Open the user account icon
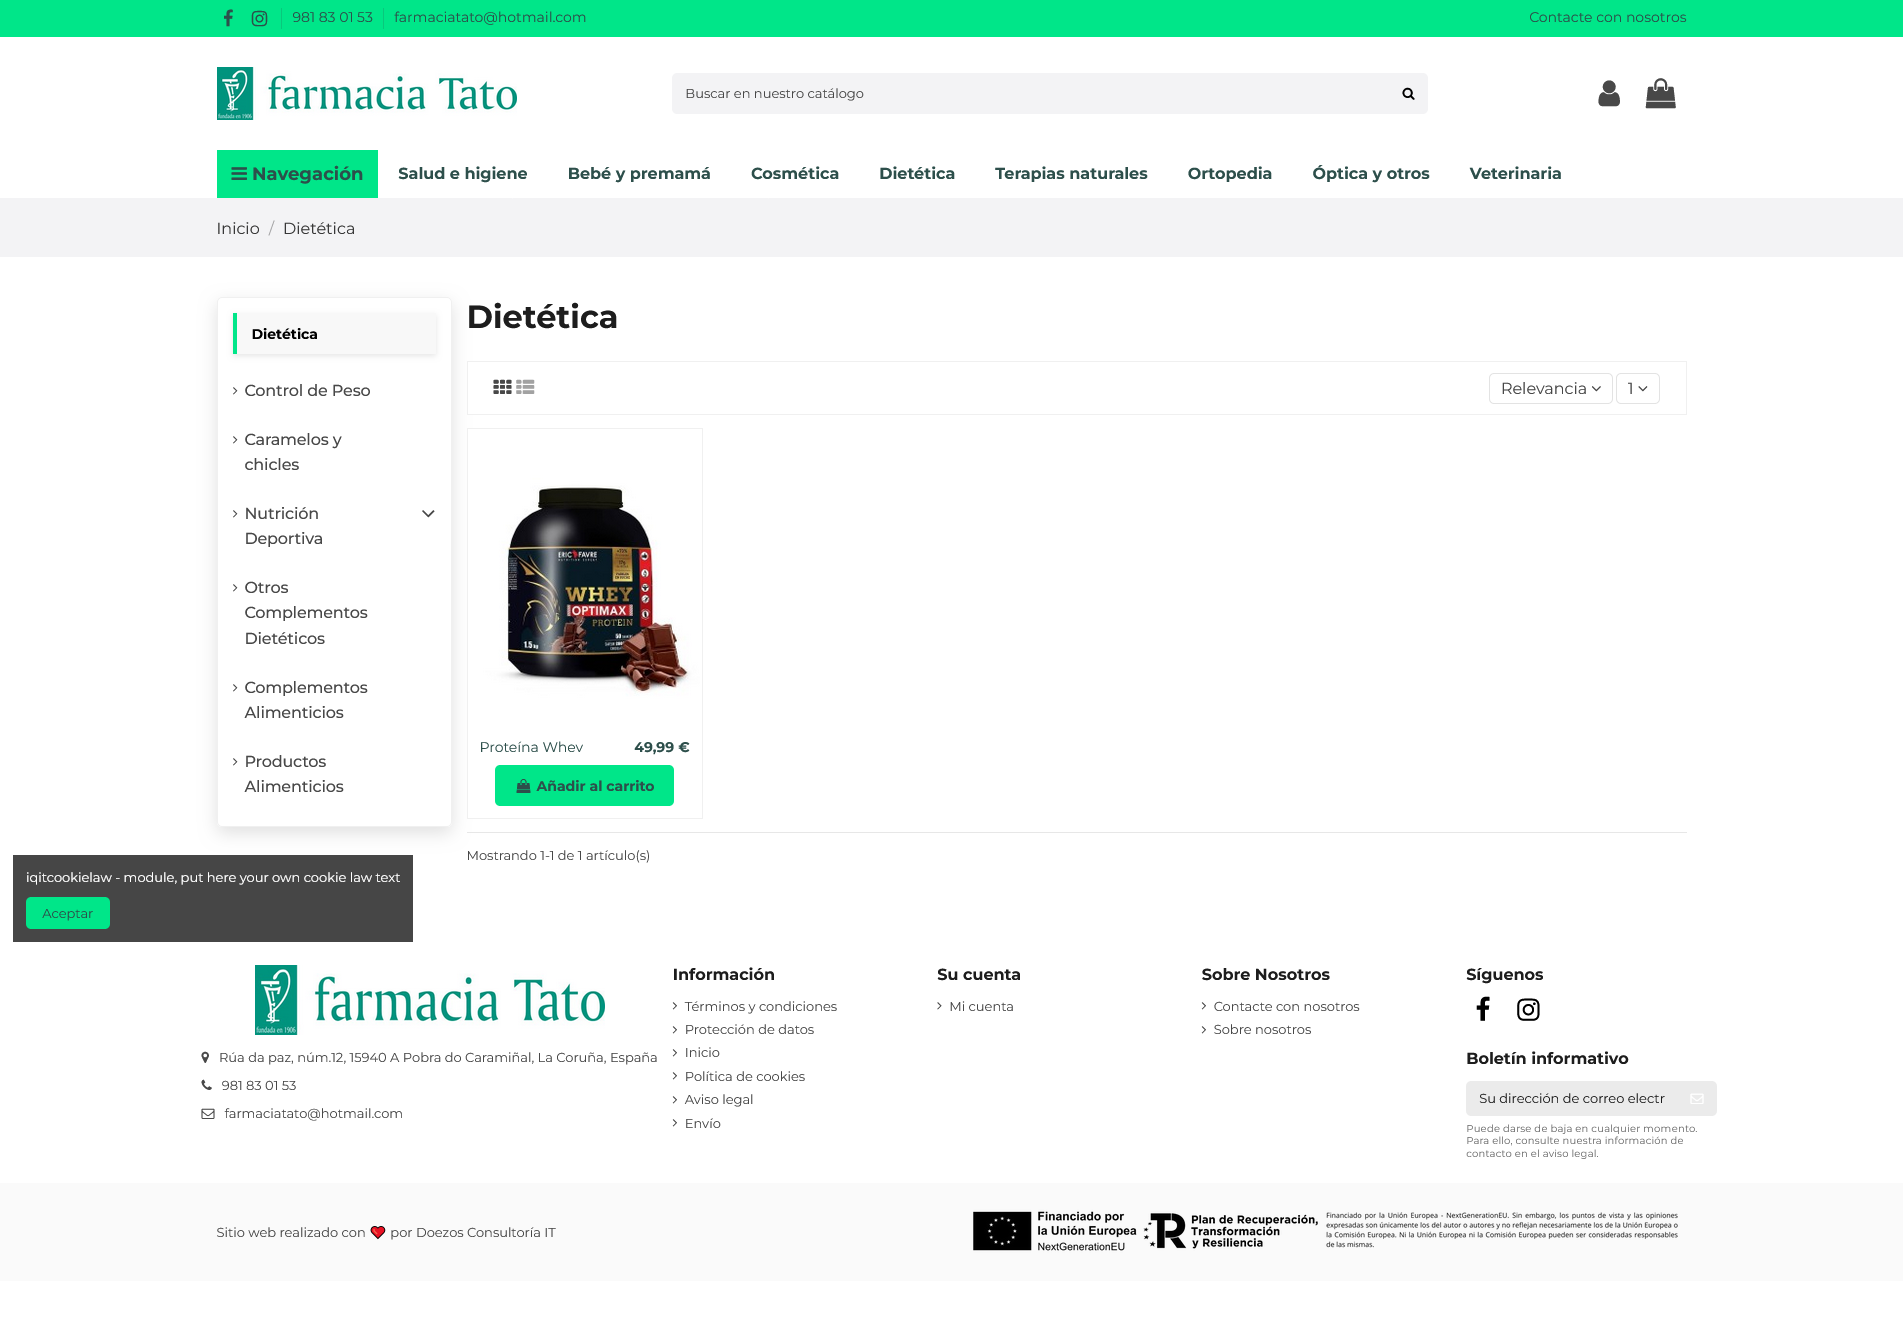The image size is (1903, 1328). coord(1609,94)
